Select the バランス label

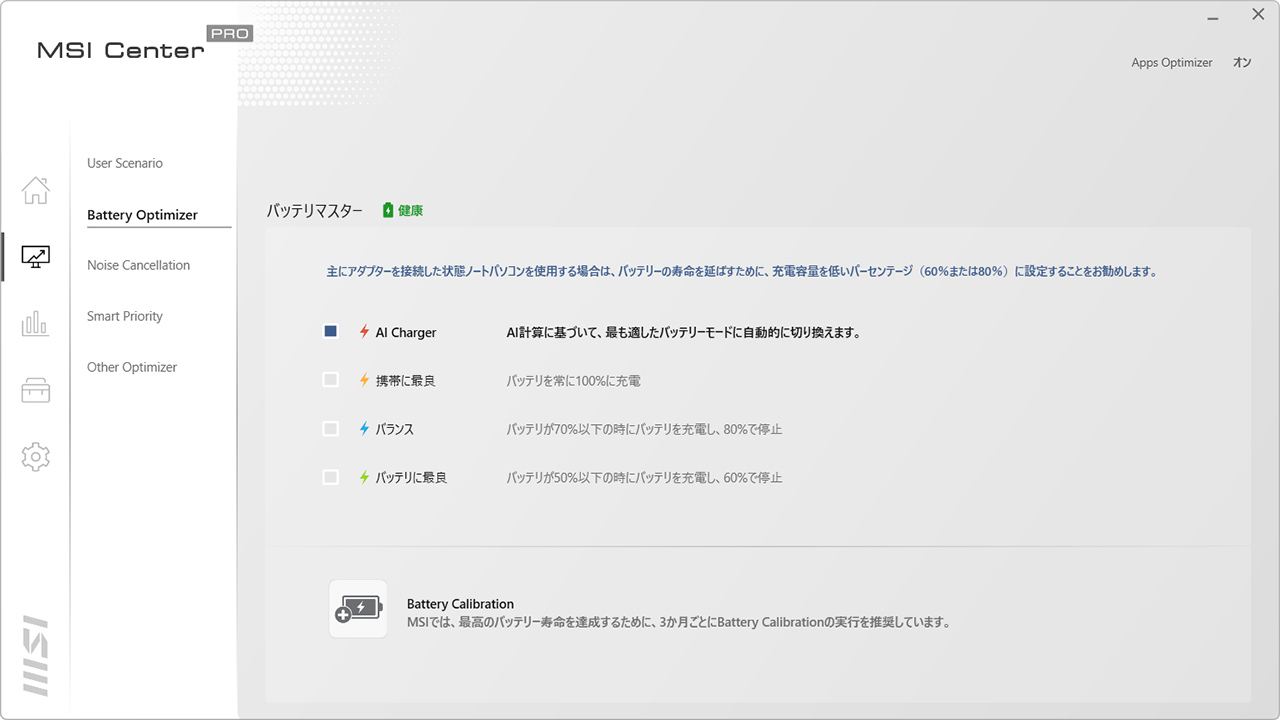click(x=394, y=429)
